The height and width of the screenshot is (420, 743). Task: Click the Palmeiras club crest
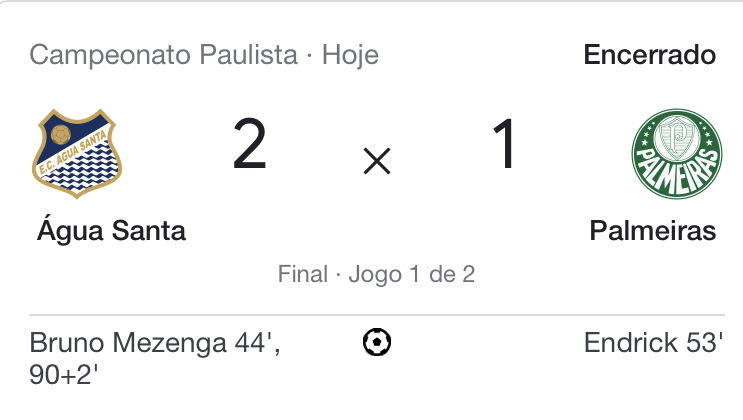[677, 154]
